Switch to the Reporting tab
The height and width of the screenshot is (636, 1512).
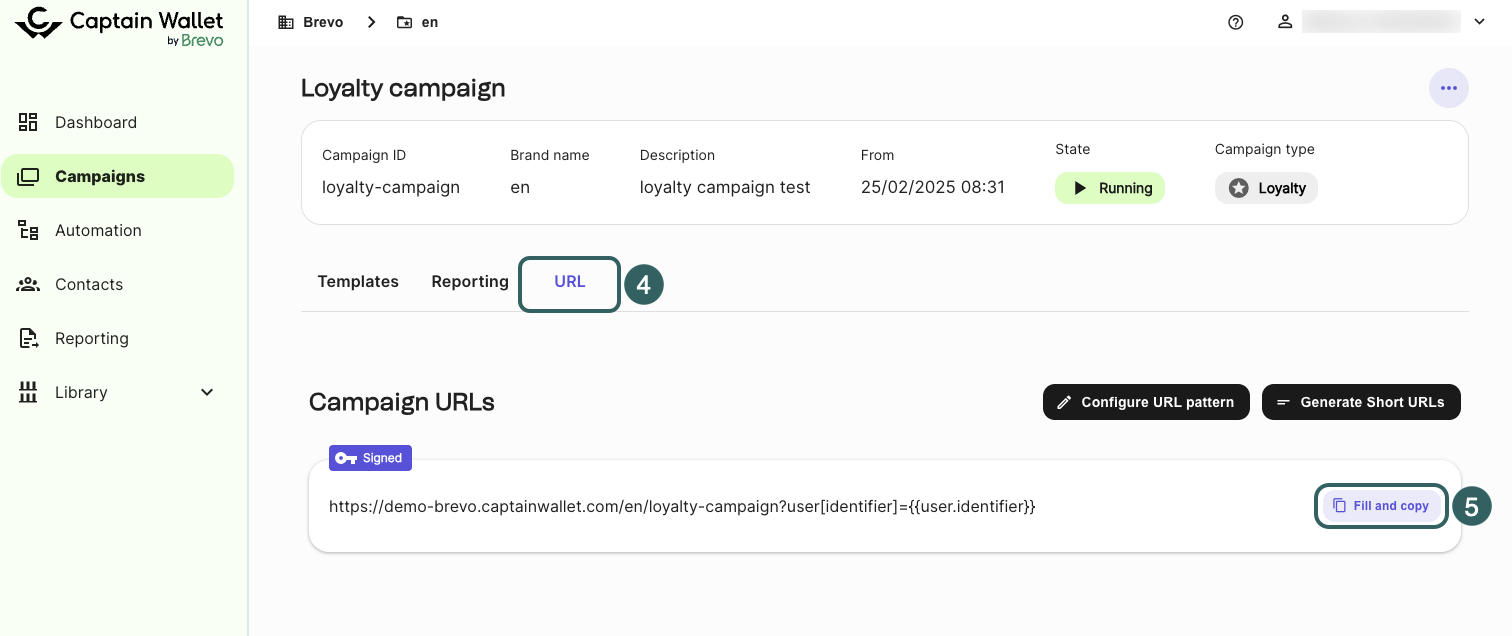470,282
